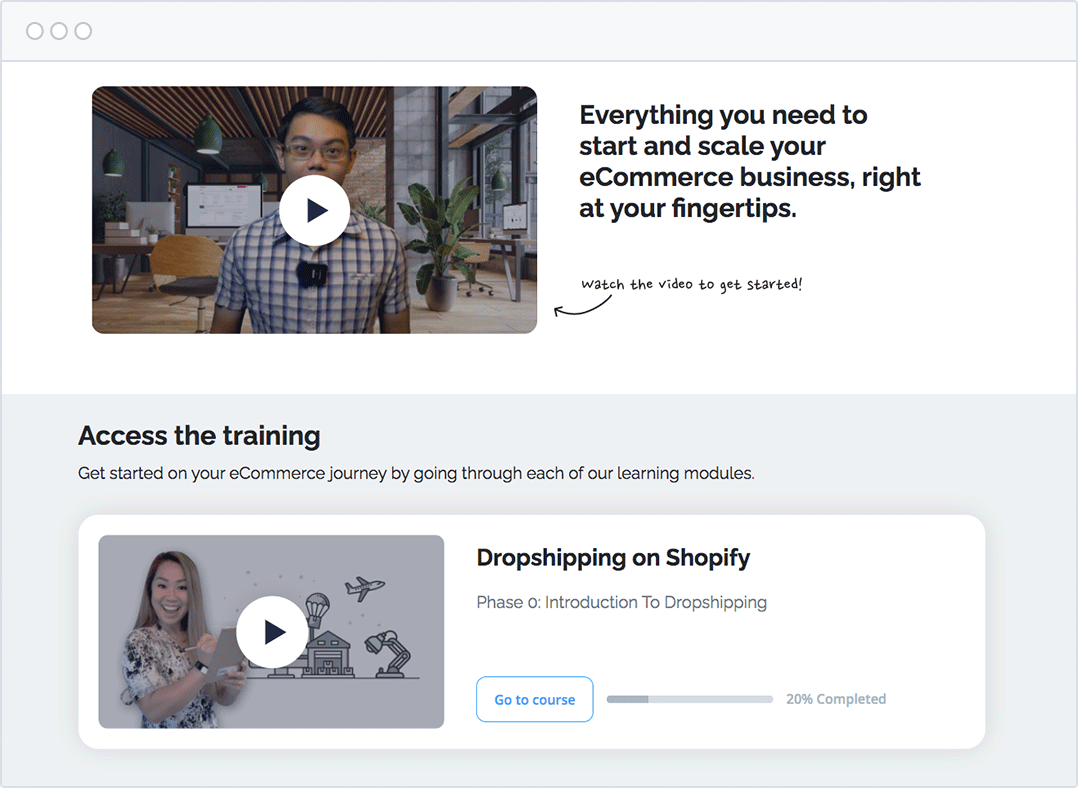Click the third window control circle

[x=83, y=31]
